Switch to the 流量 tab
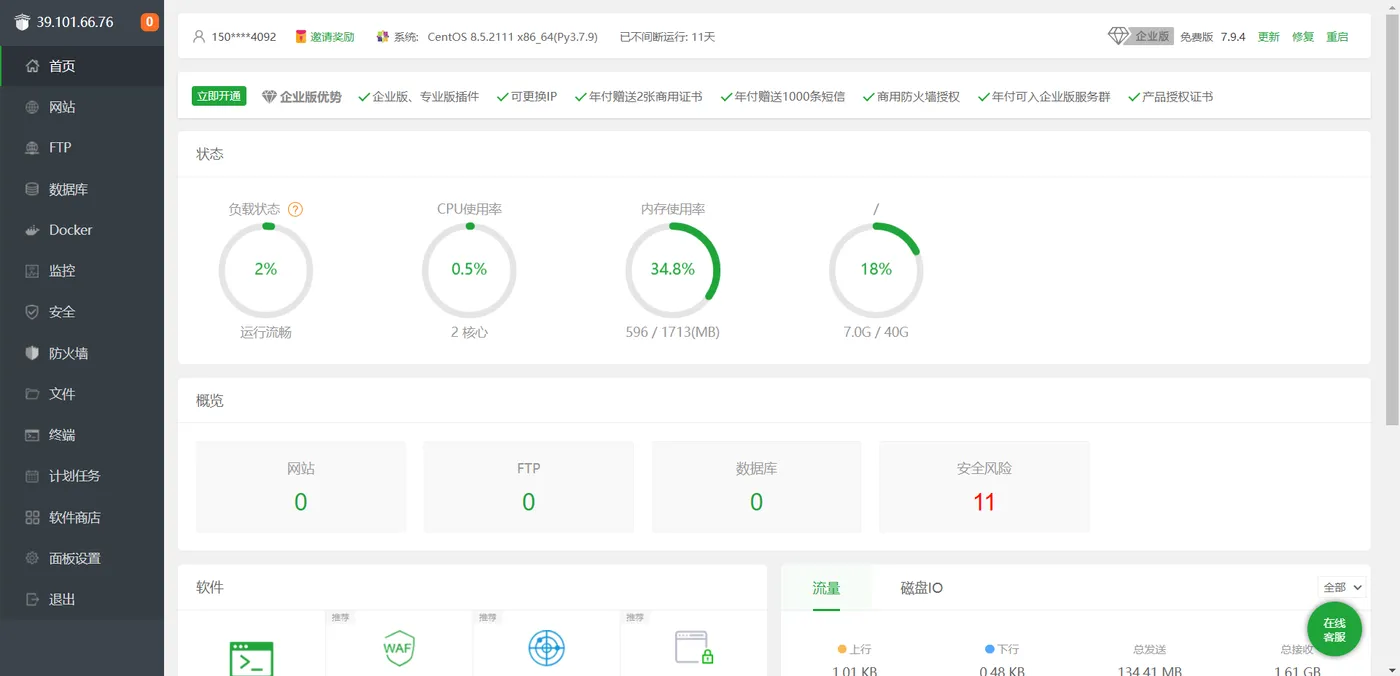This screenshot has height=676, width=1400. coord(826,588)
